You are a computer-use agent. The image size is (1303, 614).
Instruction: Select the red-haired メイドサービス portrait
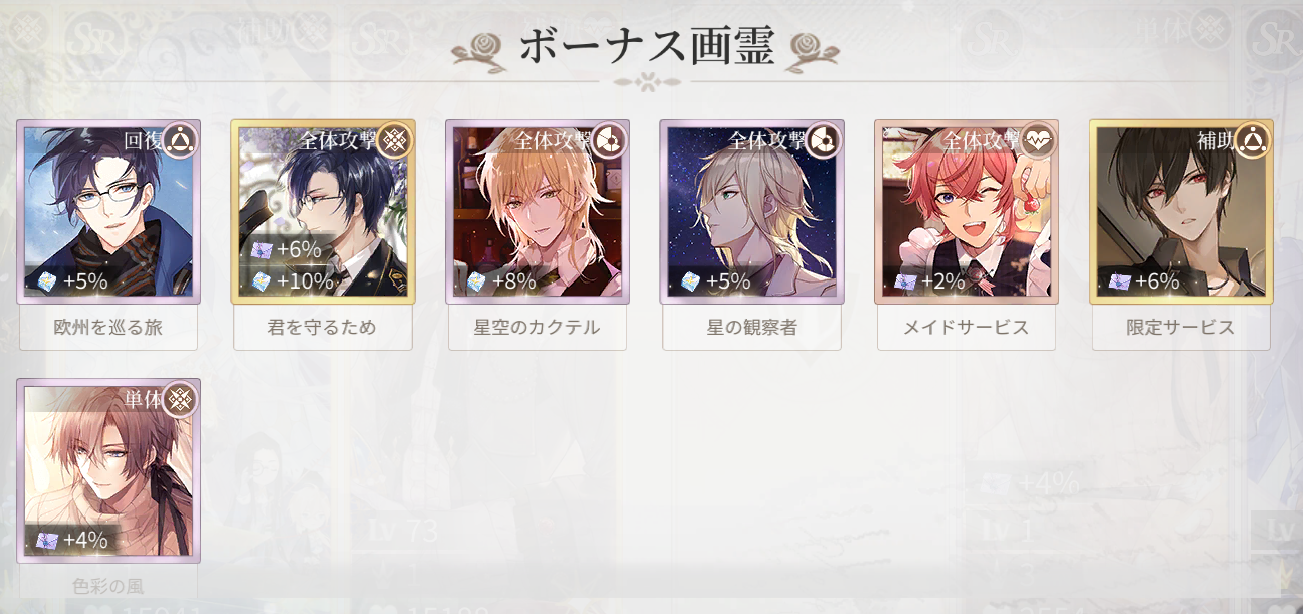tap(966, 212)
